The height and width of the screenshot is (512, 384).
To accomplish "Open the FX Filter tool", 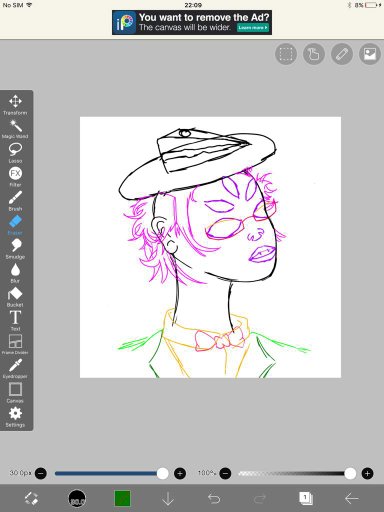I will pos(15,177).
